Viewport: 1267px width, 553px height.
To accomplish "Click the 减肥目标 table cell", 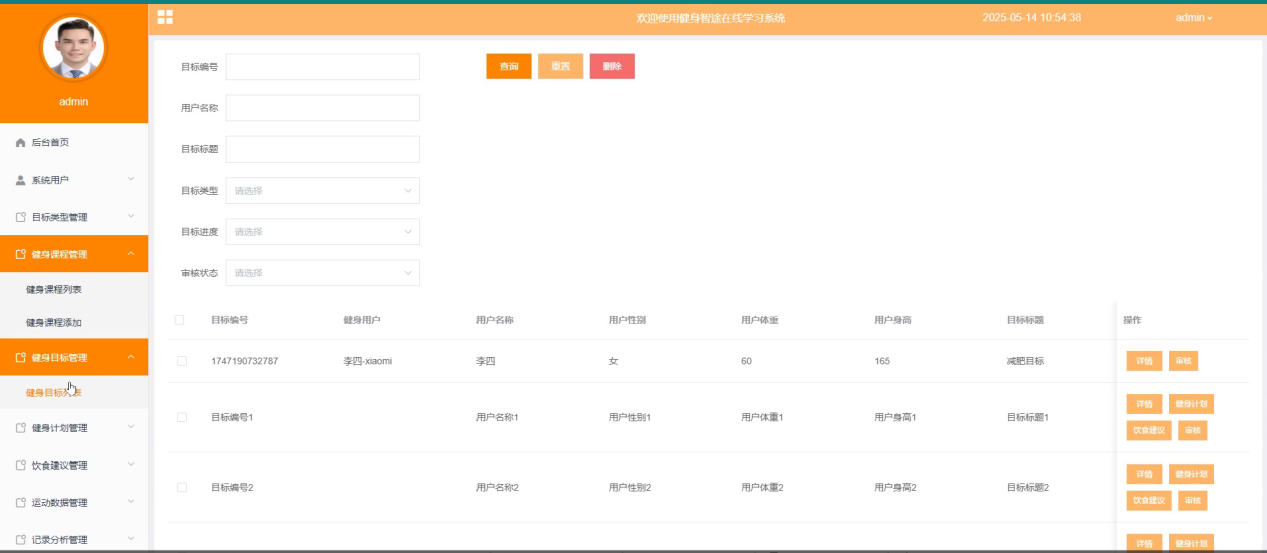I will pos(1025,361).
